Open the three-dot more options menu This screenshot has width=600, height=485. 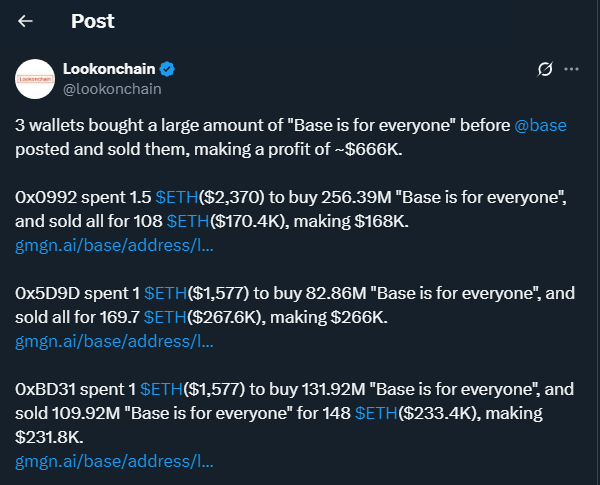(x=572, y=69)
